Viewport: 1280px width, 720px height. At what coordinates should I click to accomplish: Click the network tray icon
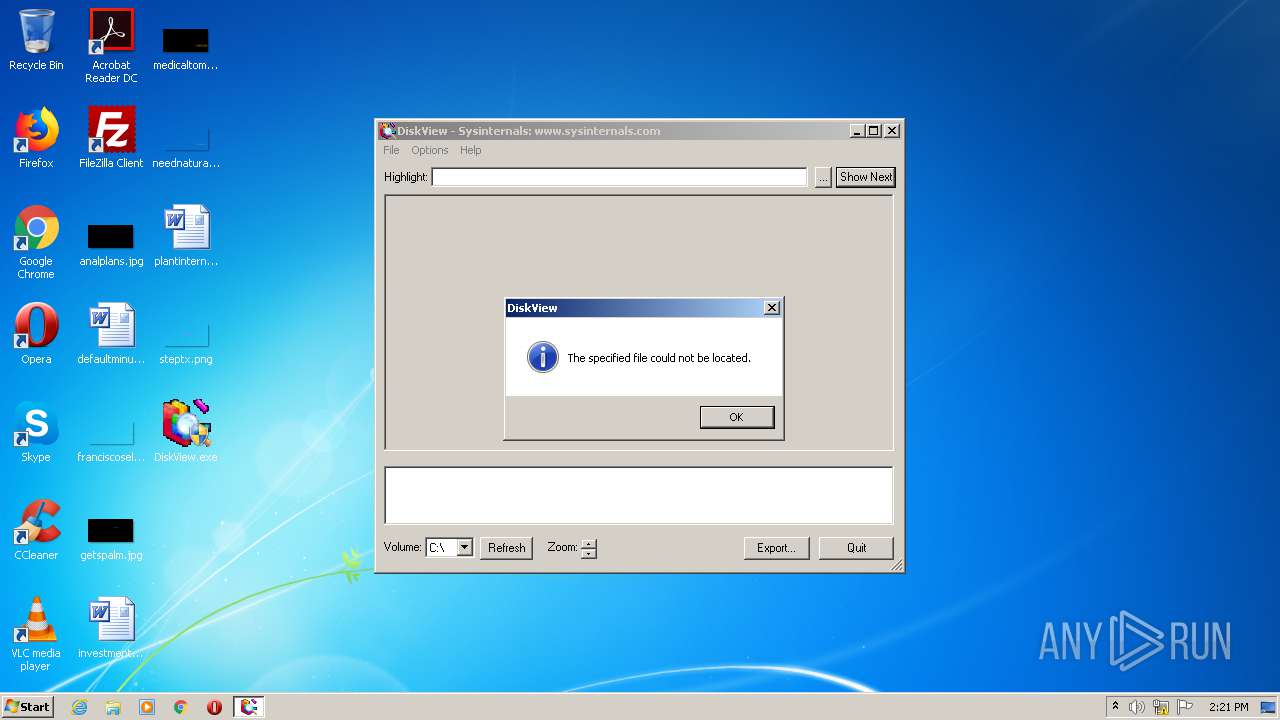click(x=1161, y=707)
